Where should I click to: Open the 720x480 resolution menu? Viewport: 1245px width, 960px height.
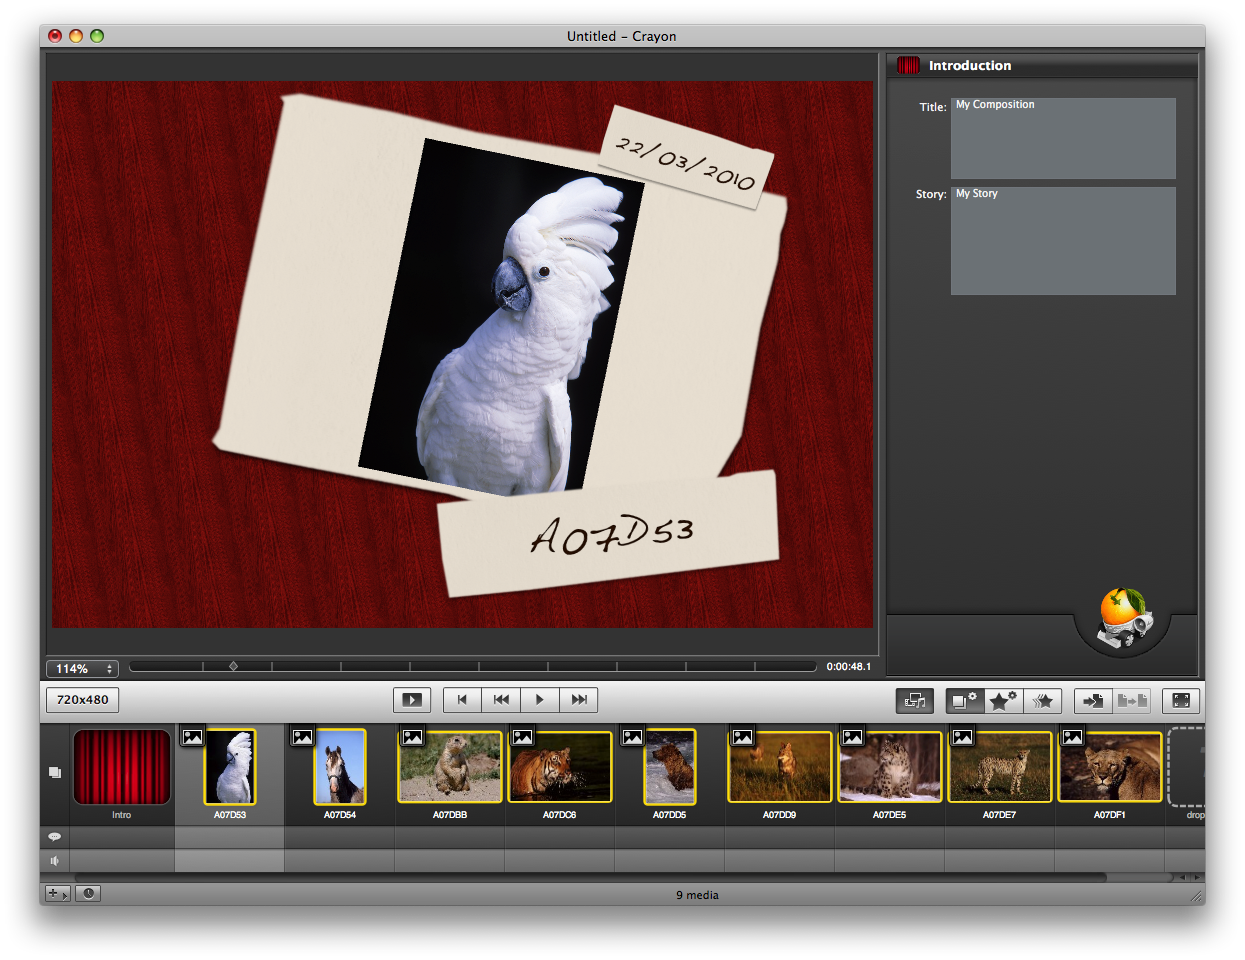point(82,700)
